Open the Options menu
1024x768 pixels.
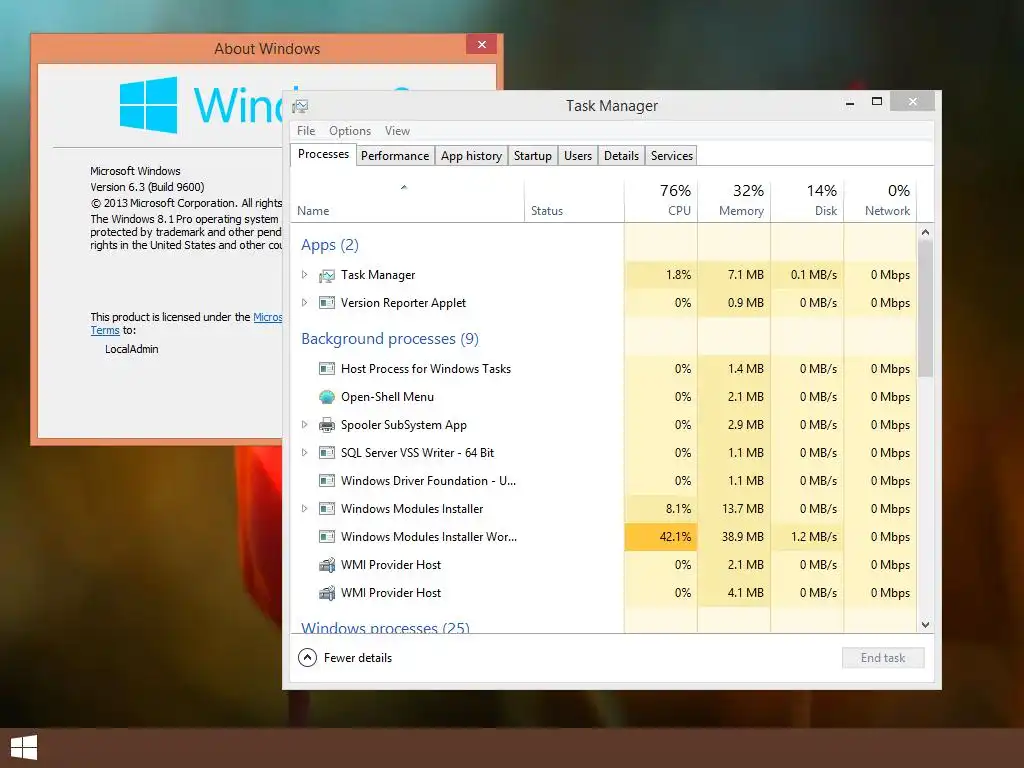pos(350,131)
